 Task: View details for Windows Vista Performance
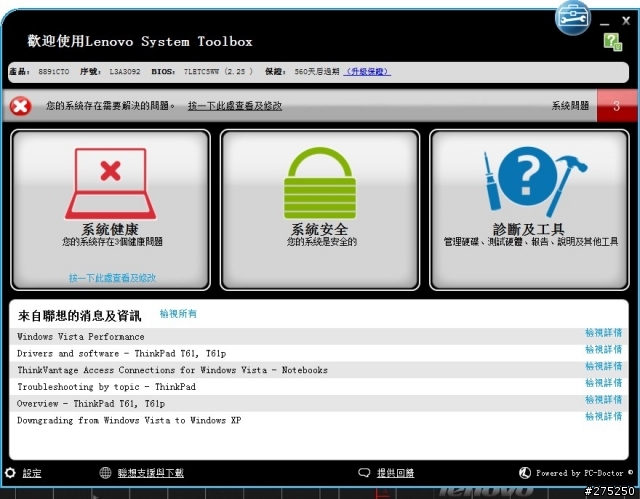click(603, 333)
